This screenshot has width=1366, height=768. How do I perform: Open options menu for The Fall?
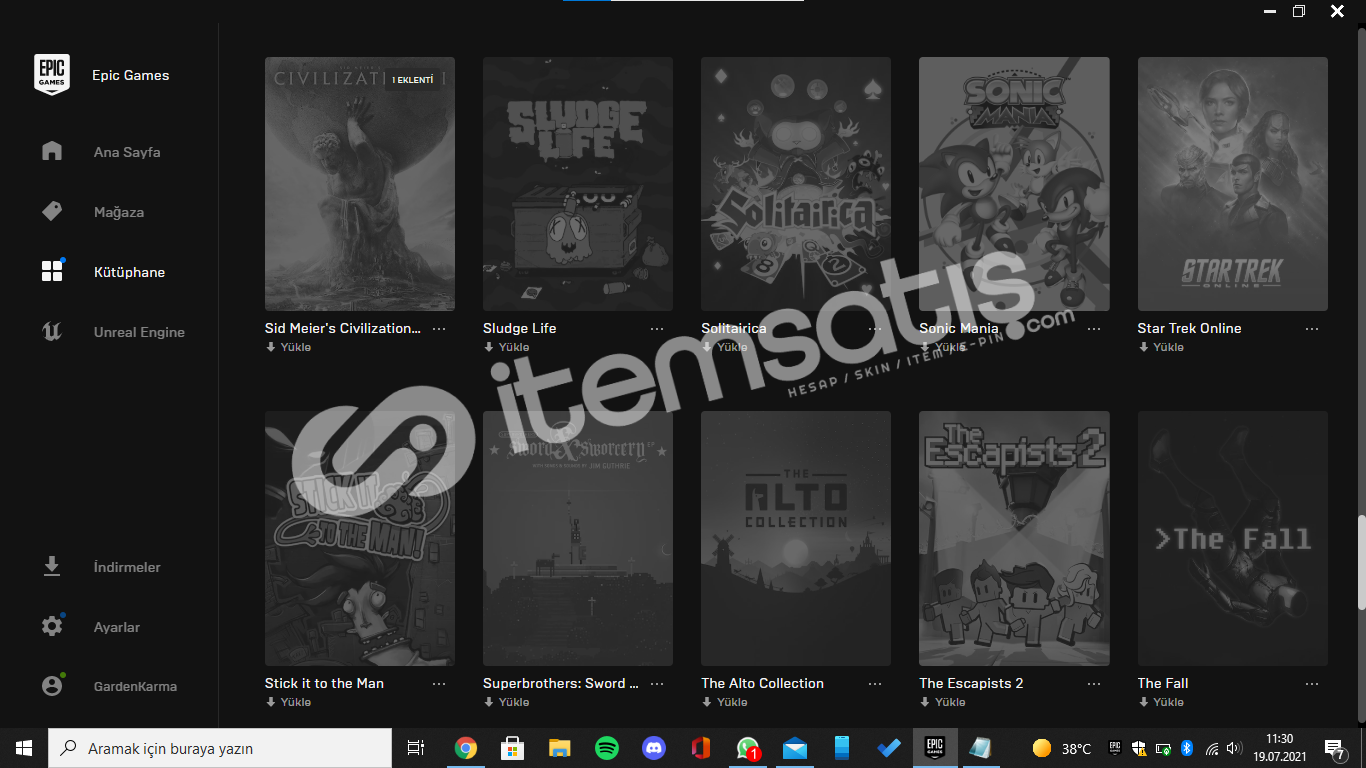[1312, 684]
